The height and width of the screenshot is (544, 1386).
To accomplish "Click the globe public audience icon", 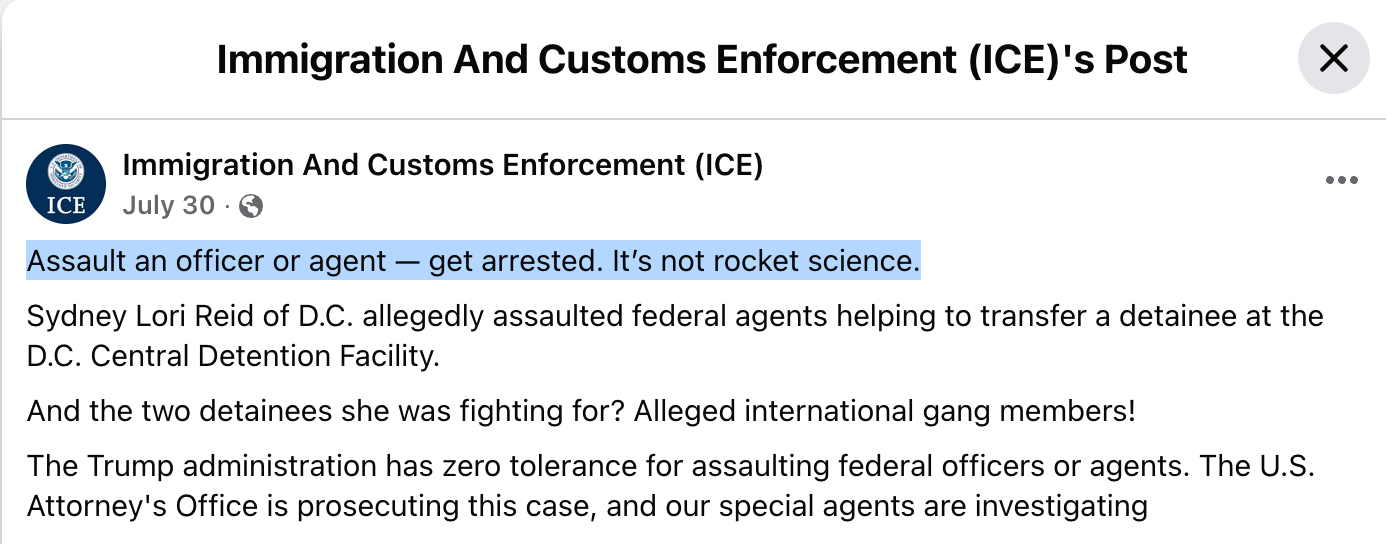I will [252, 206].
